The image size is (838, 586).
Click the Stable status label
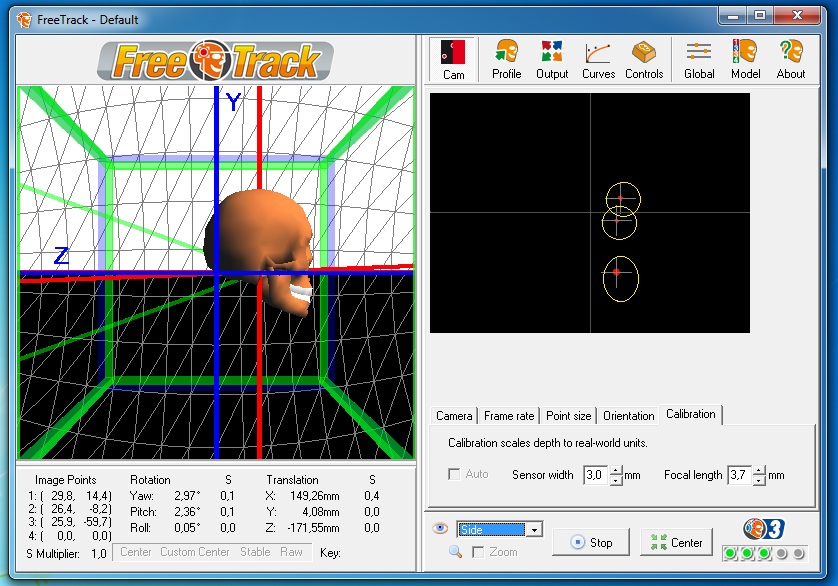[255, 552]
